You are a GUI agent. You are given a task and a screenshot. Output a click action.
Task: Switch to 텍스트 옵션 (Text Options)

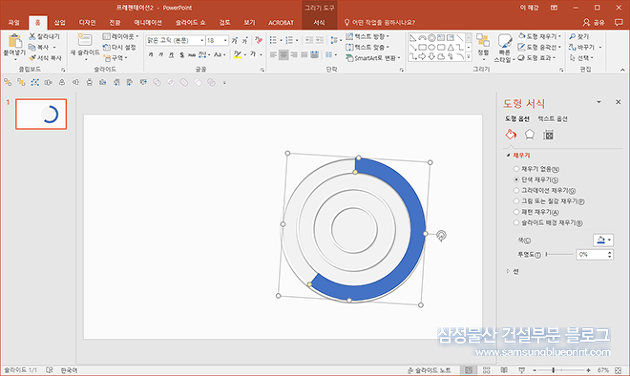(552, 119)
